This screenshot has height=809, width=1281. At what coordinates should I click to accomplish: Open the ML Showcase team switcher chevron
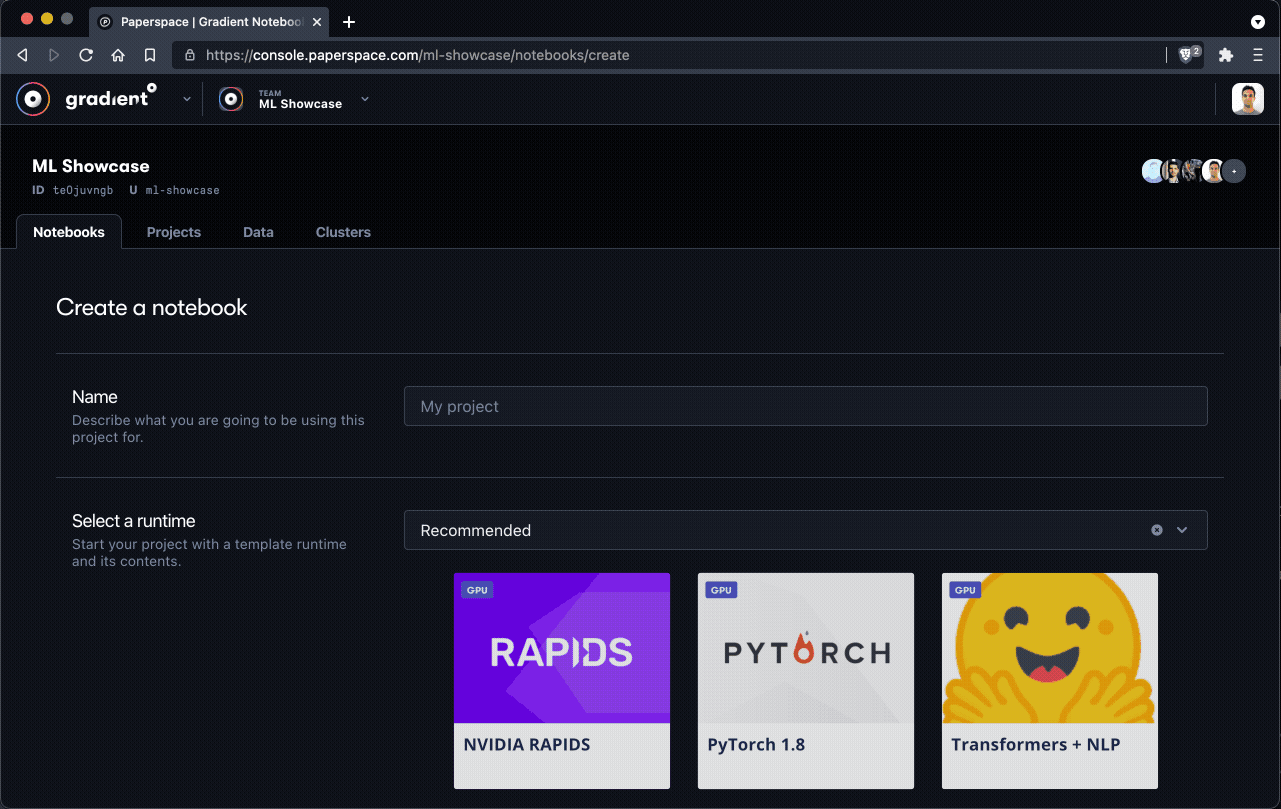coord(365,99)
